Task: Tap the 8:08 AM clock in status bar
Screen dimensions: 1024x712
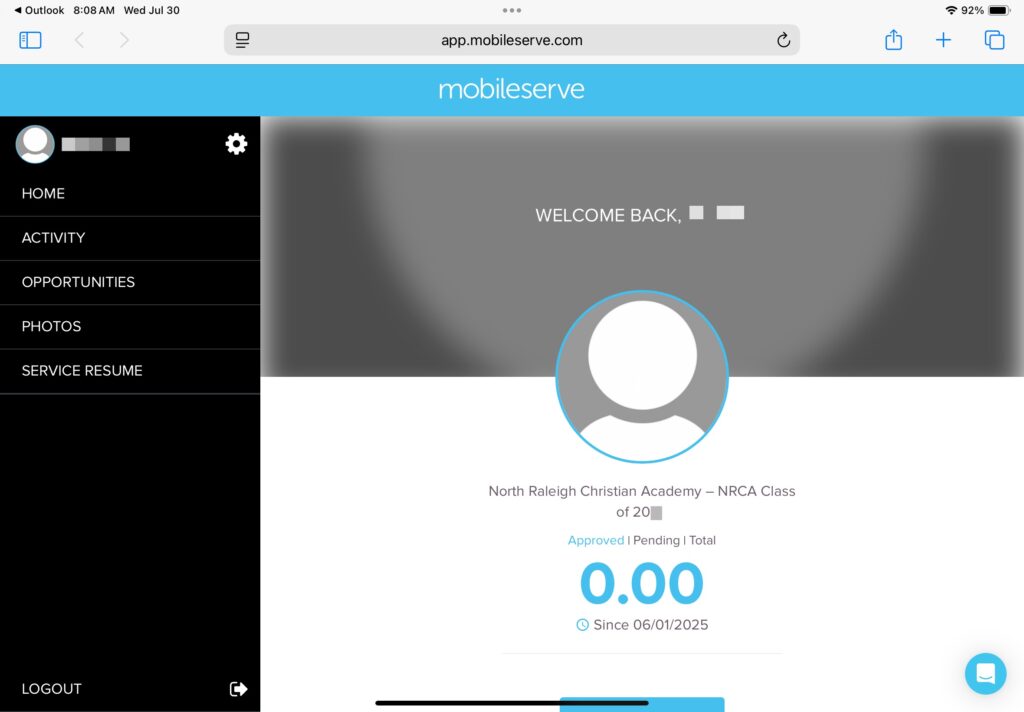Action: 93,10
